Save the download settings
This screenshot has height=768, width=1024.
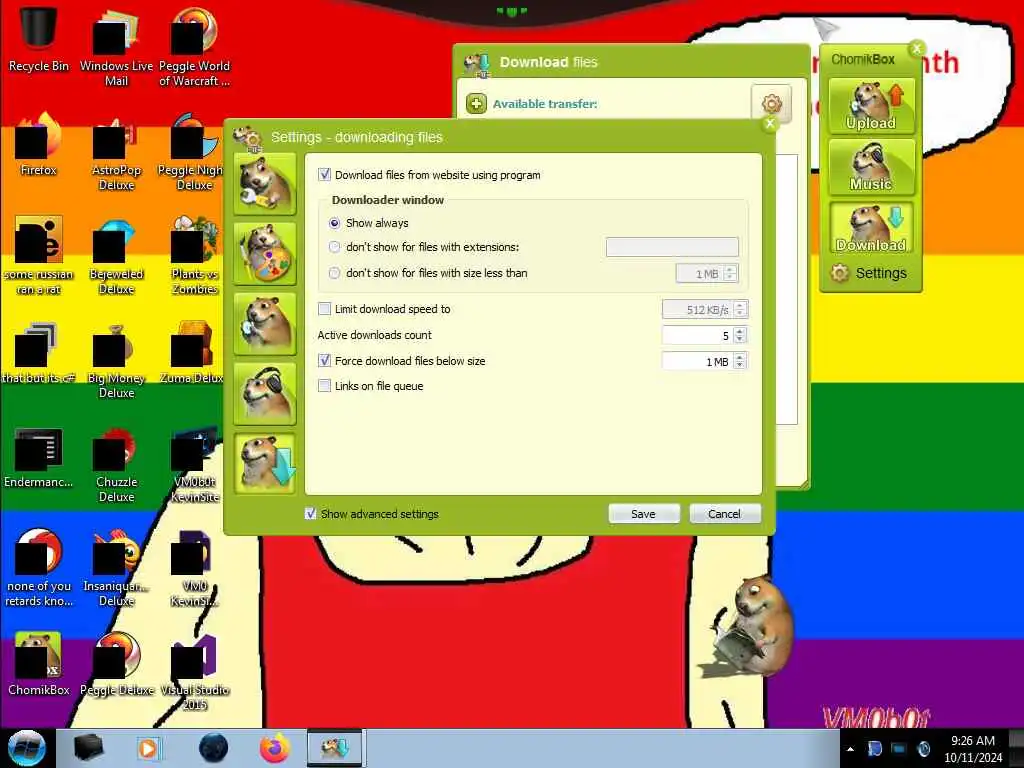(x=643, y=514)
